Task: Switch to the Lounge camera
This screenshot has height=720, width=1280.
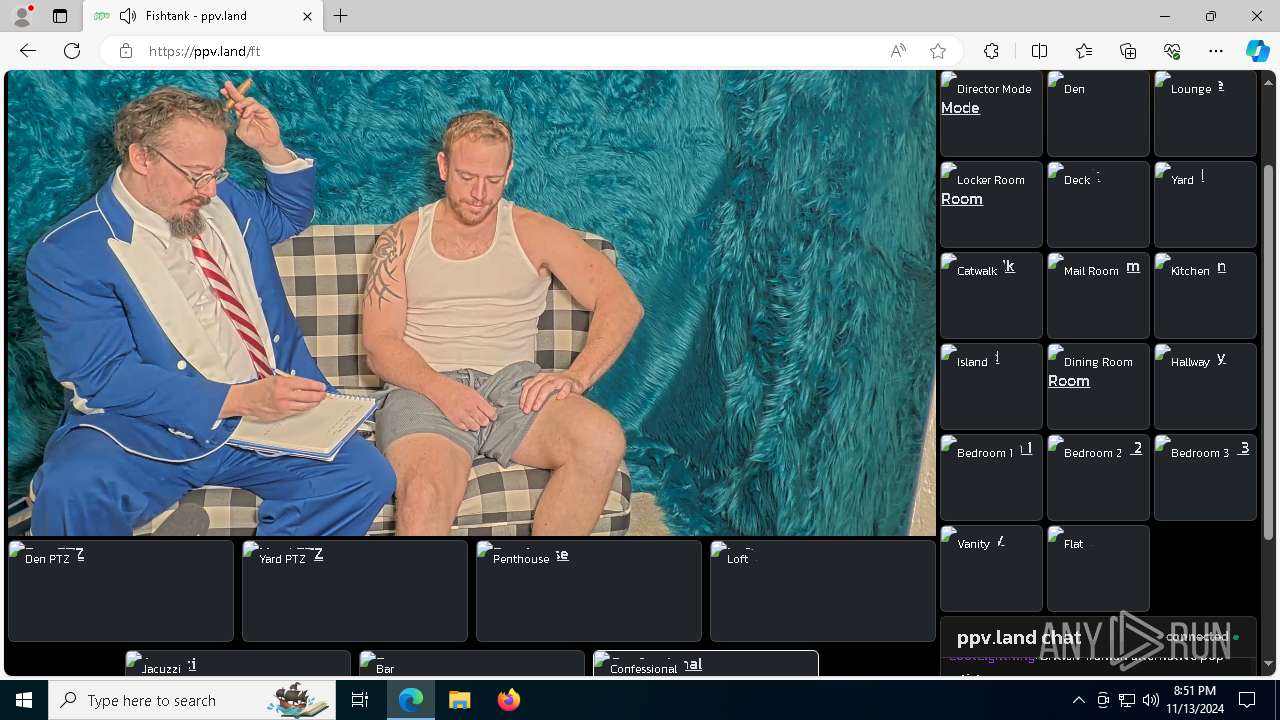Action: (x=1205, y=113)
